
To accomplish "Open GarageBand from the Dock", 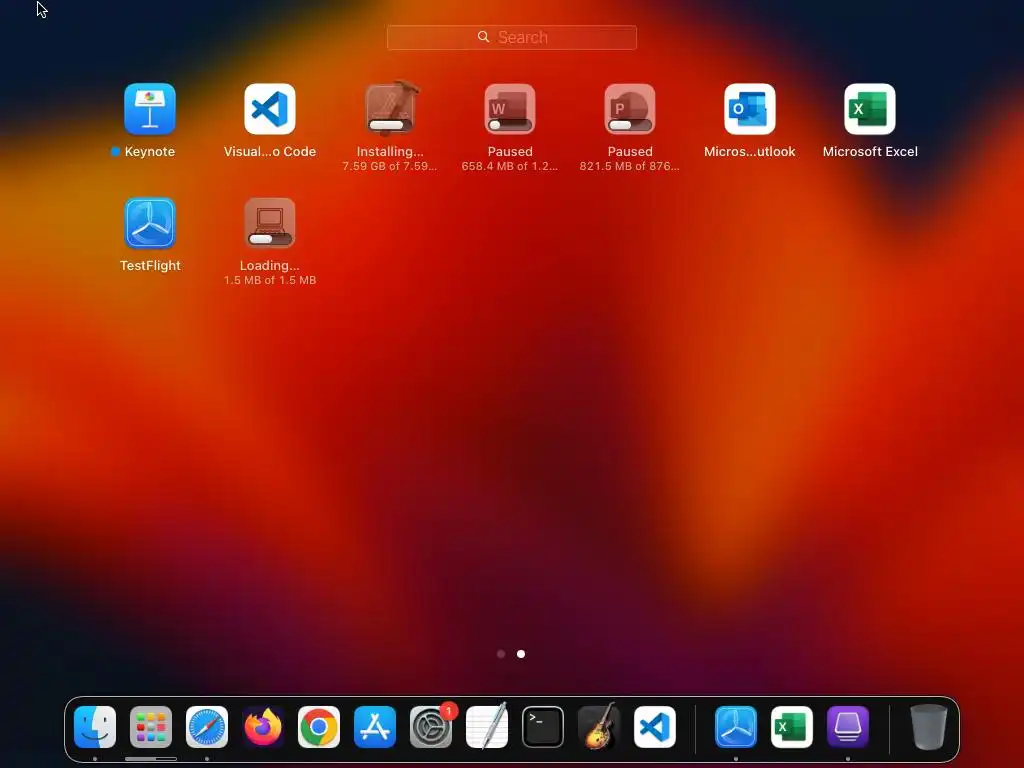I will [599, 727].
